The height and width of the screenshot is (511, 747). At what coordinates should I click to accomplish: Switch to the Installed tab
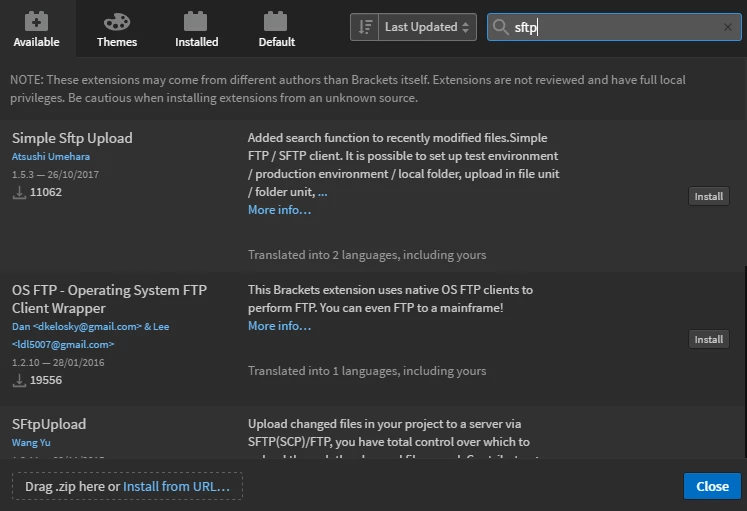[x=196, y=30]
